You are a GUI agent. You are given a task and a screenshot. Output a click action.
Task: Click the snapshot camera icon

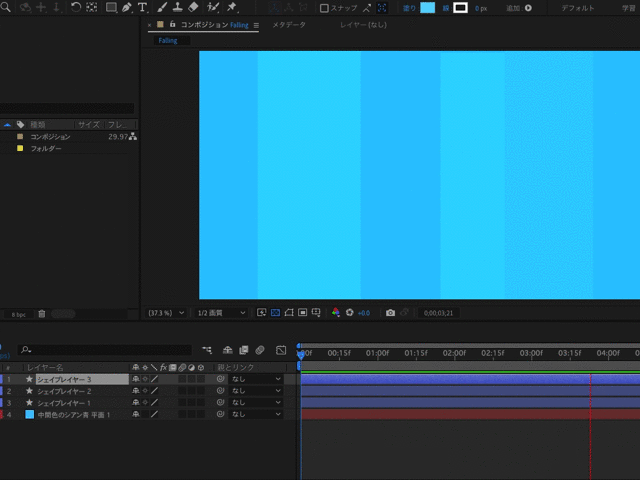pos(390,313)
